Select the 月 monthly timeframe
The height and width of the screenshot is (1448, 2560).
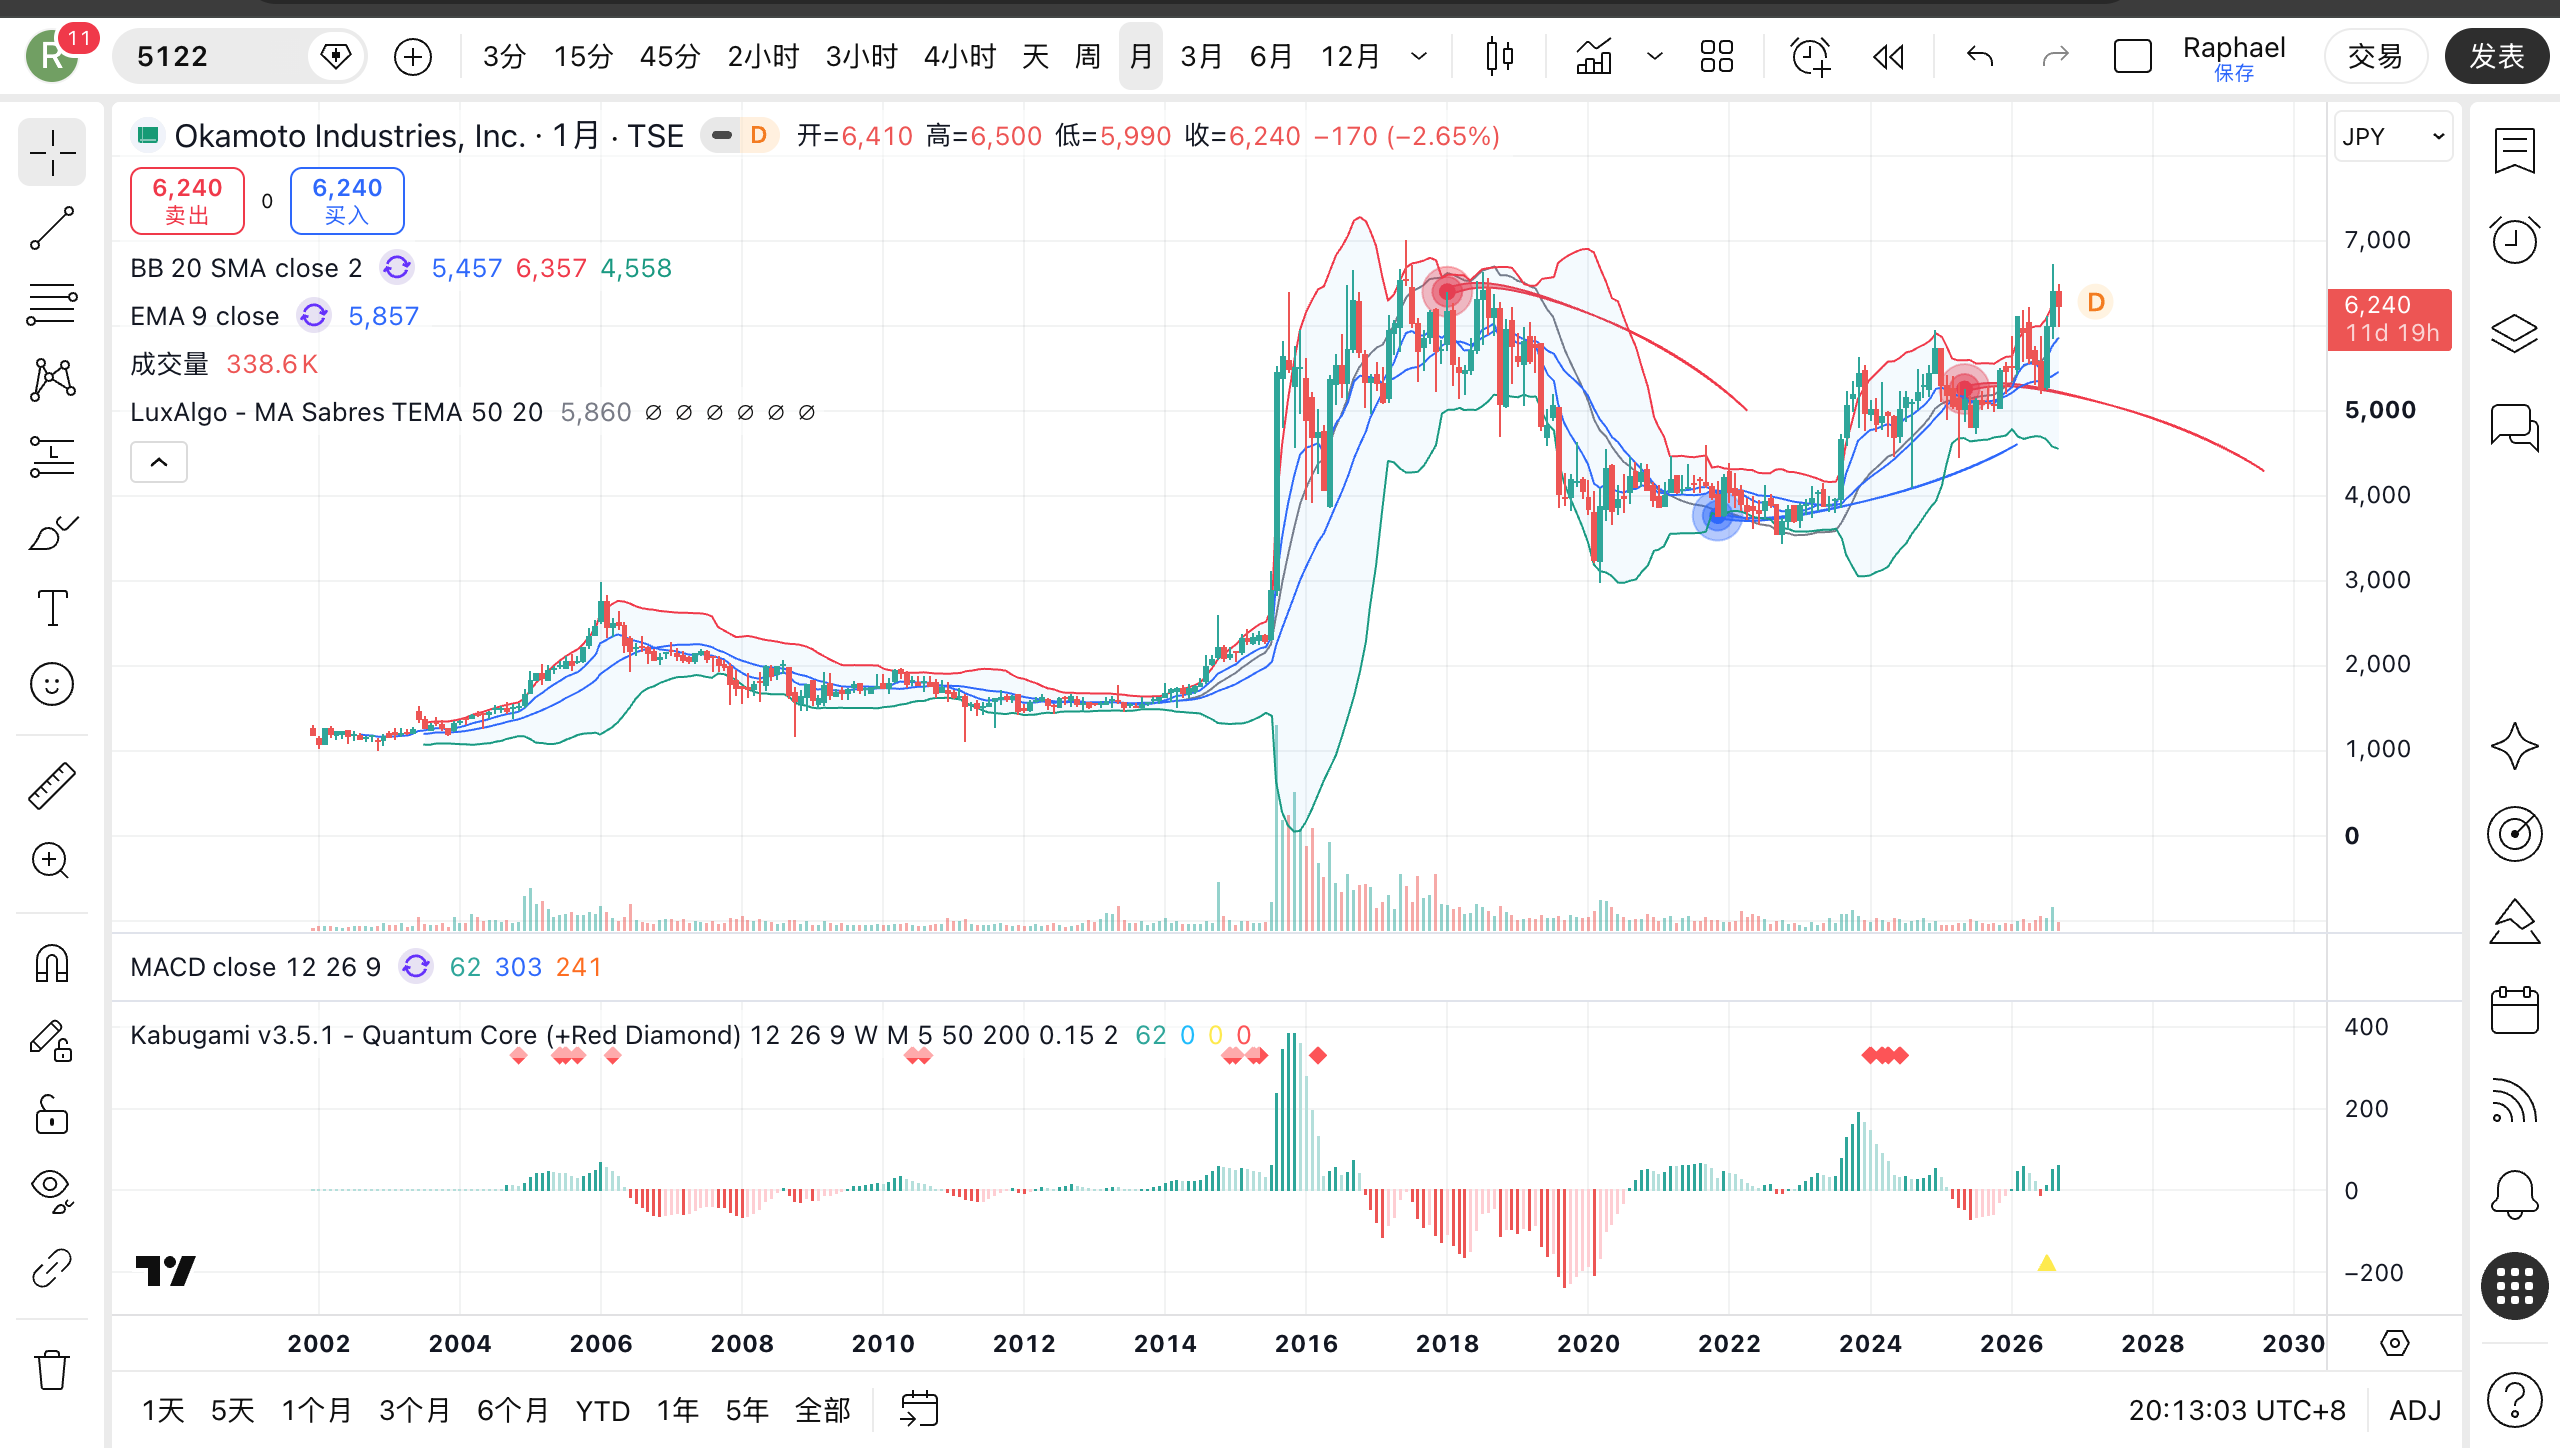[x=1141, y=56]
